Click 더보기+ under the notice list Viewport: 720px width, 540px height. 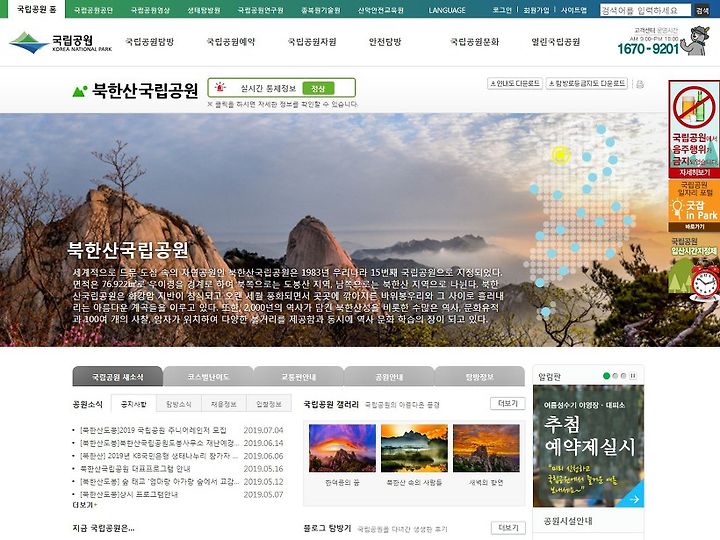tap(84, 505)
